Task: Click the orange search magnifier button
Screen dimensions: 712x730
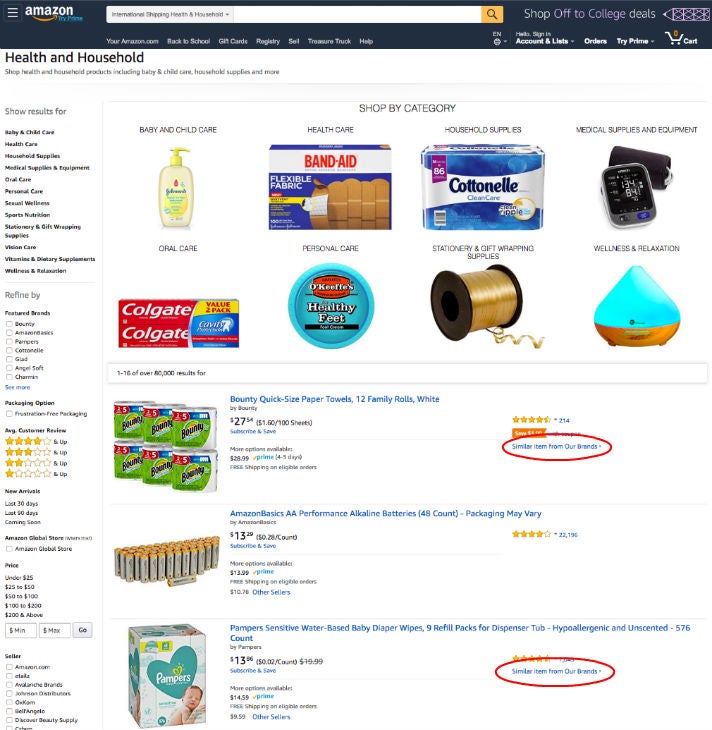Action: point(492,14)
